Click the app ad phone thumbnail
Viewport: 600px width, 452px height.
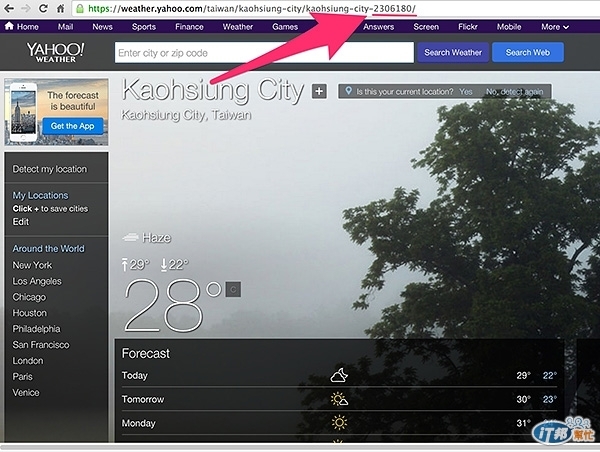point(24,112)
